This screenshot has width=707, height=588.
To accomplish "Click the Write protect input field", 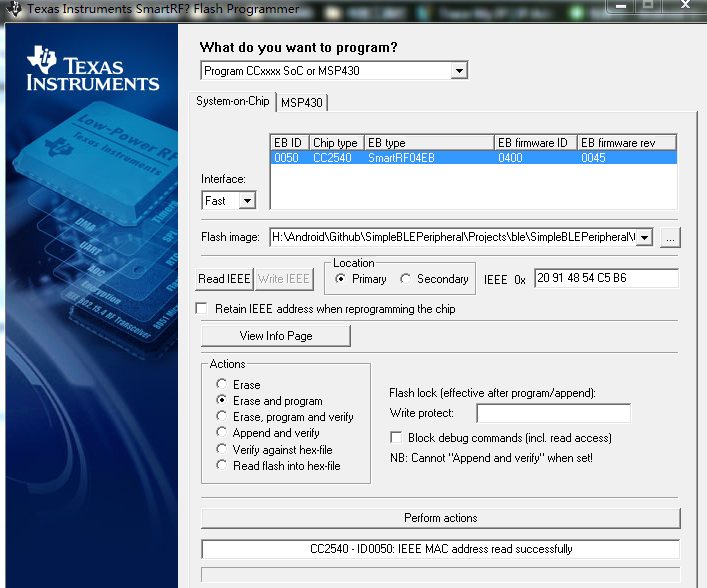I will click(x=554, y=413).
